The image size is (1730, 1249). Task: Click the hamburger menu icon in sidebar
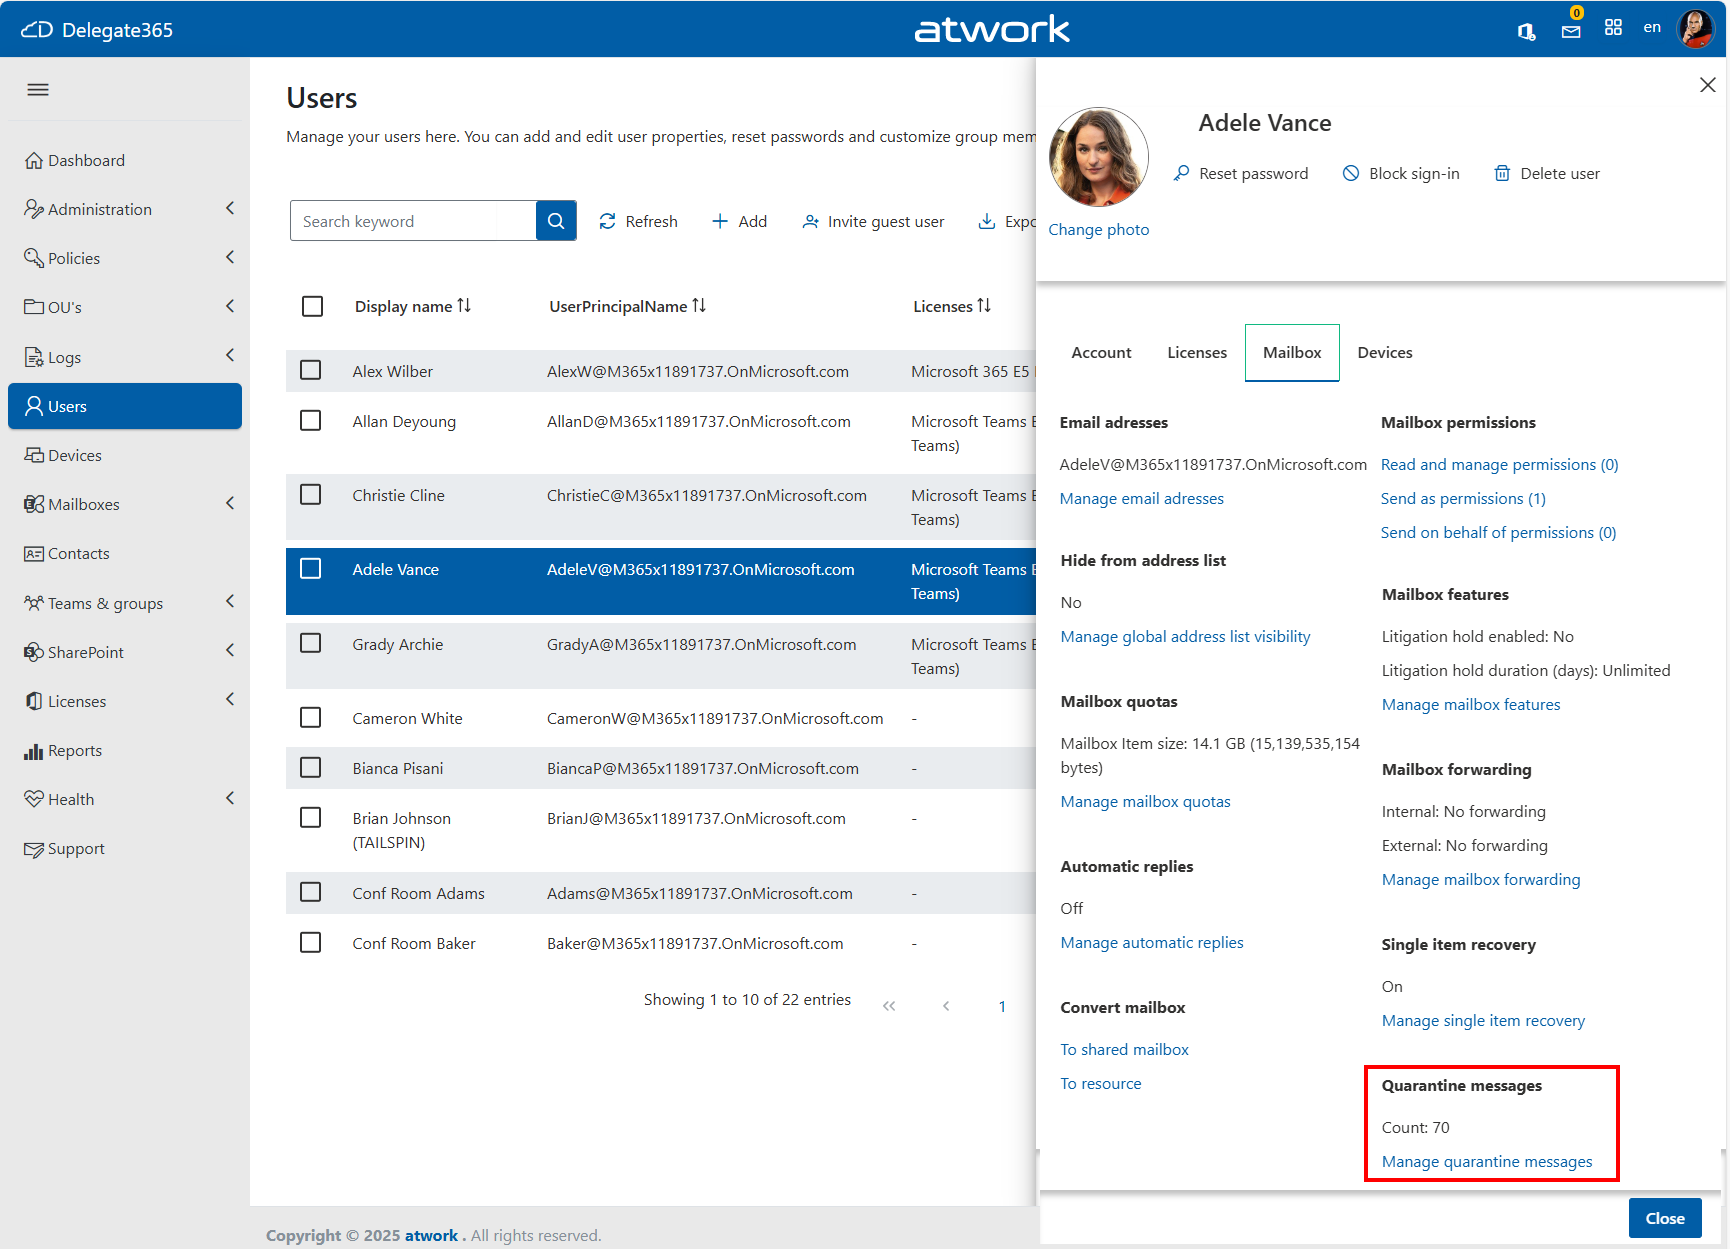tap(38, 90)
